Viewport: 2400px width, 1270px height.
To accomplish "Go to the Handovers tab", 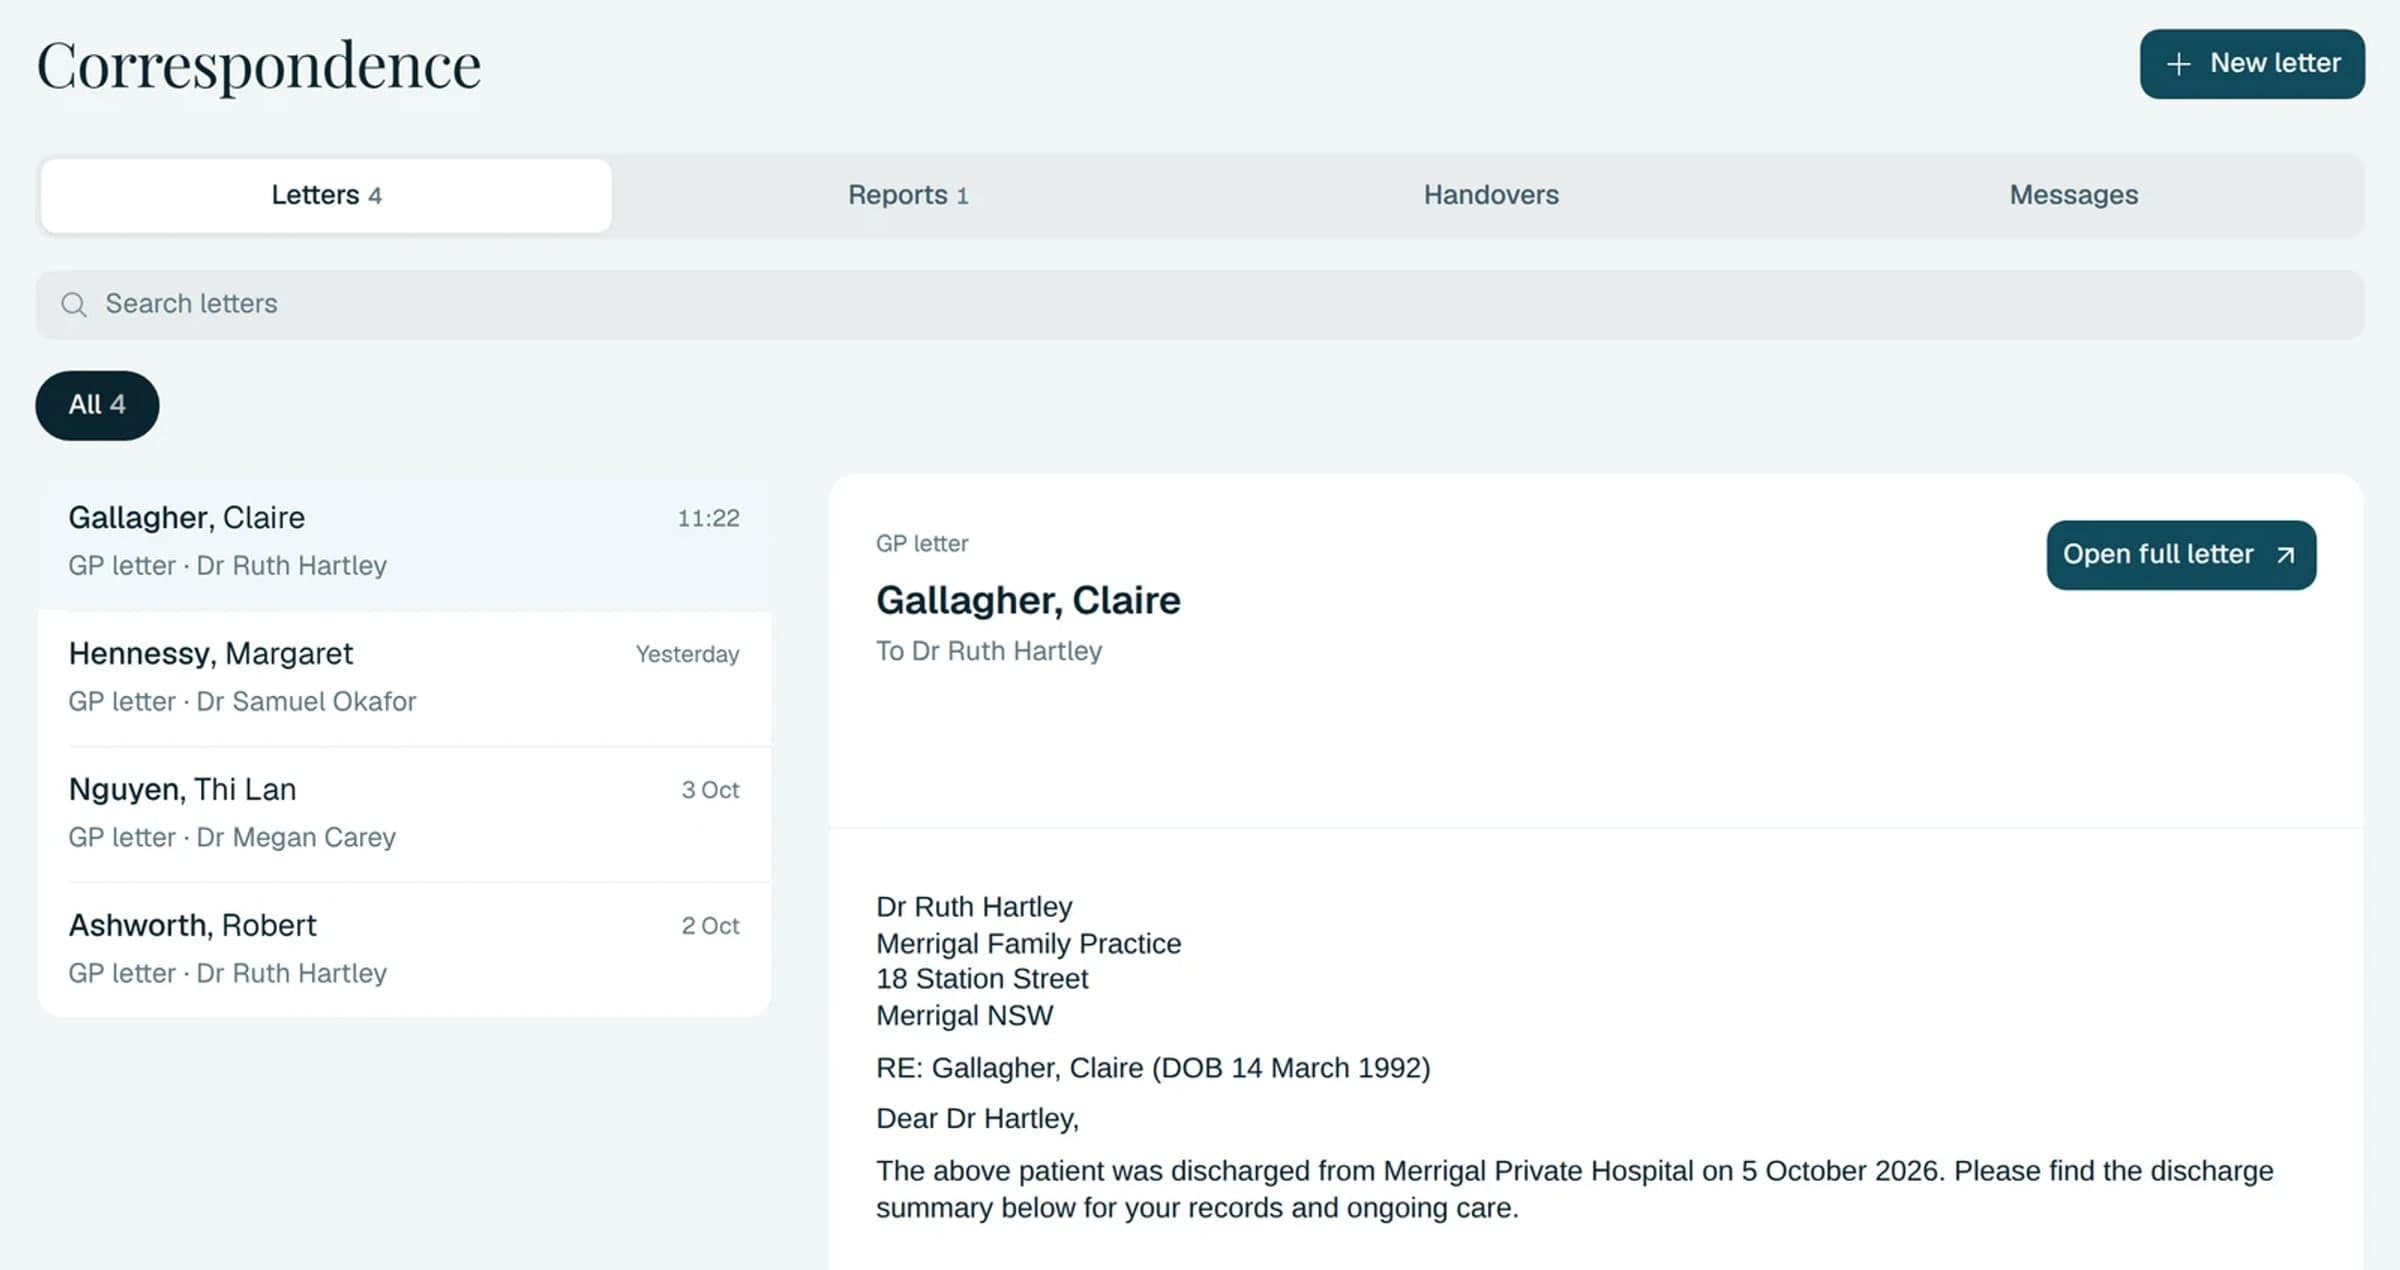I will (x=1491, y=195).
